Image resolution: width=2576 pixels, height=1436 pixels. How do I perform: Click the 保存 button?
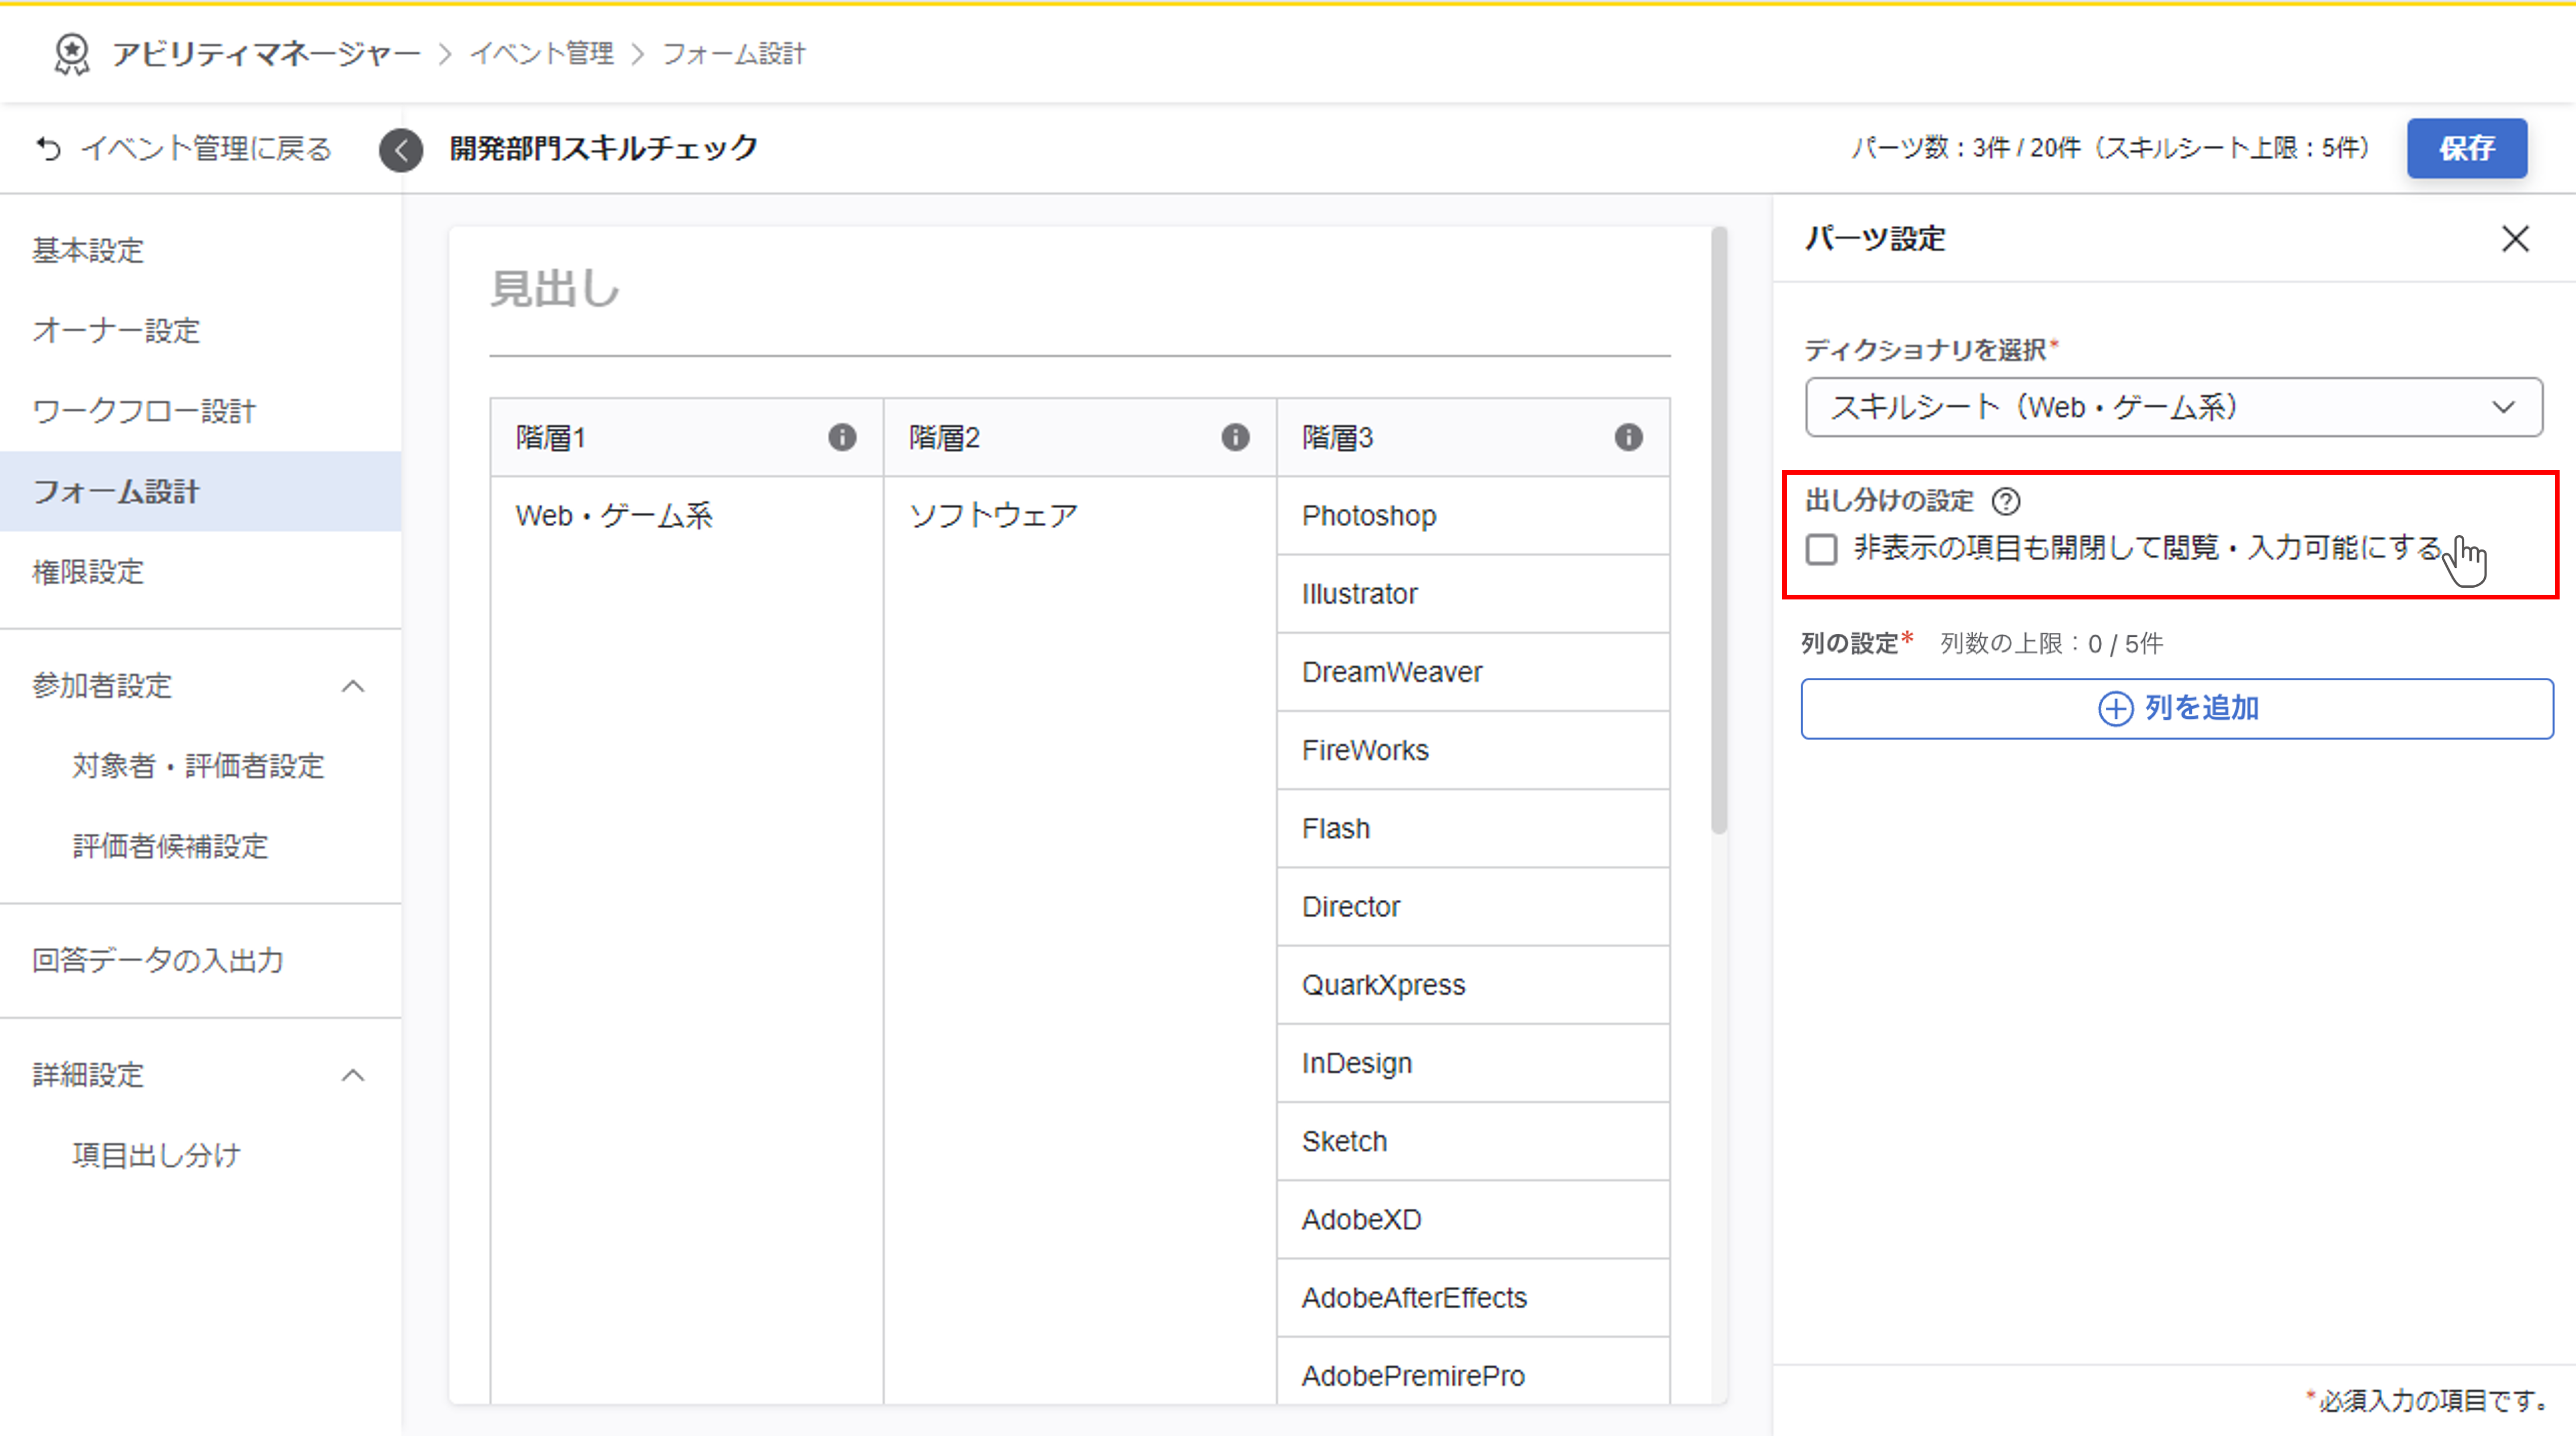(x=2466, y=149)
